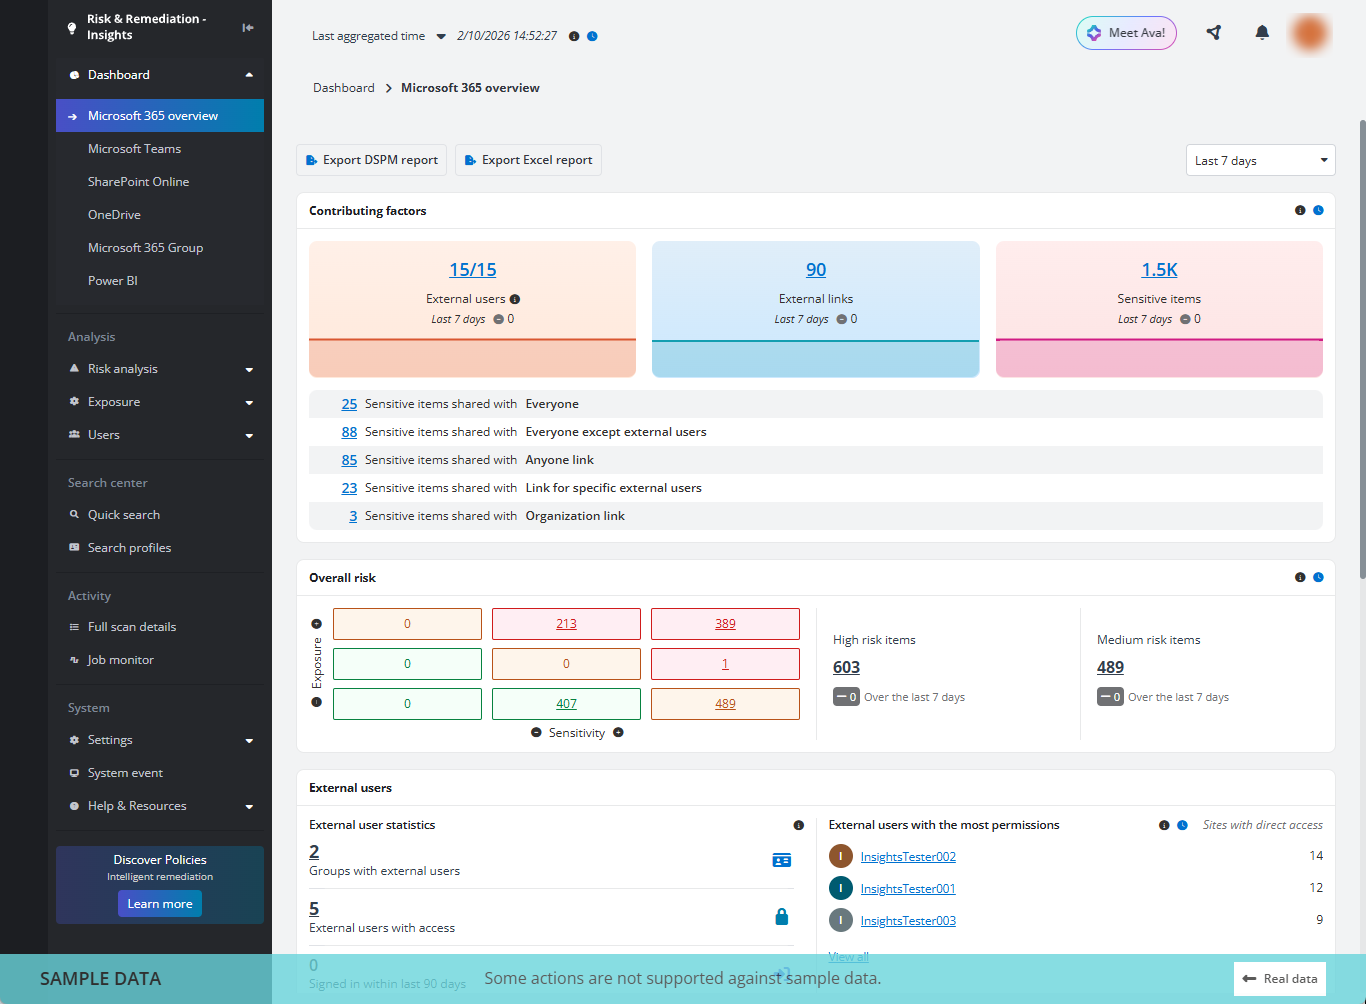
Task: Expand the Users menu
Action: [249, 436]
